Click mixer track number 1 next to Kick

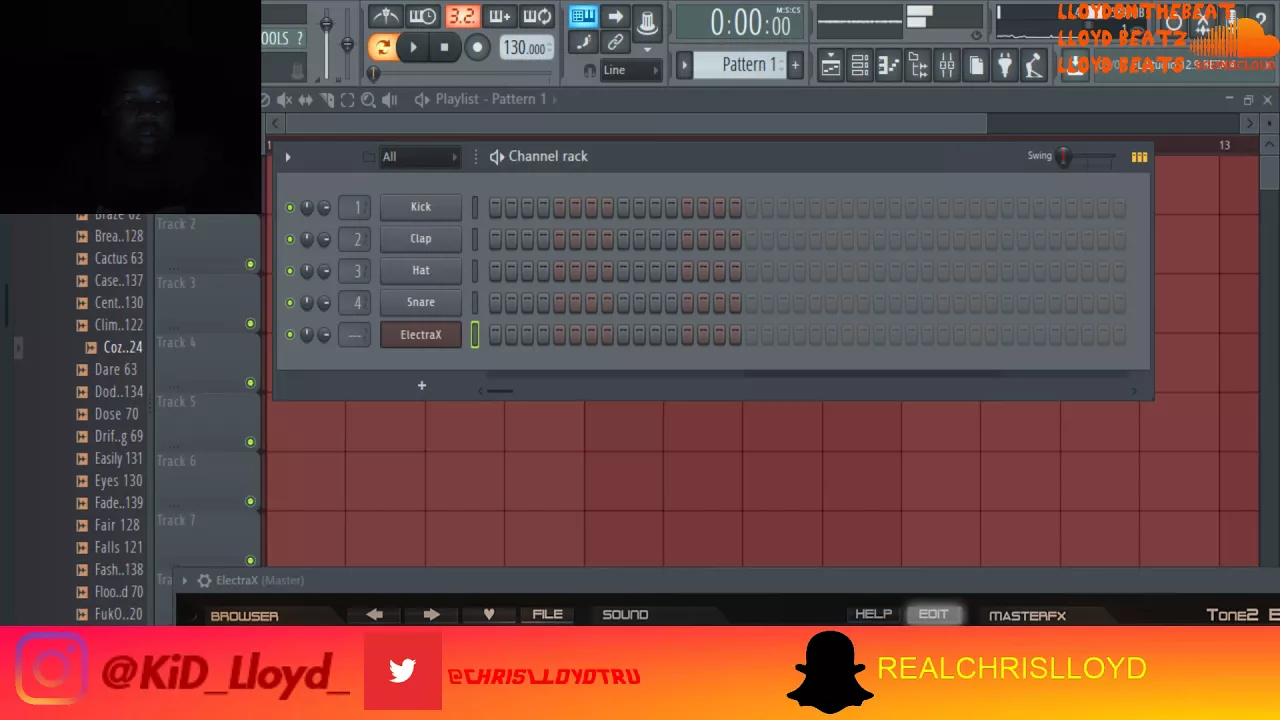coord(355,208)
